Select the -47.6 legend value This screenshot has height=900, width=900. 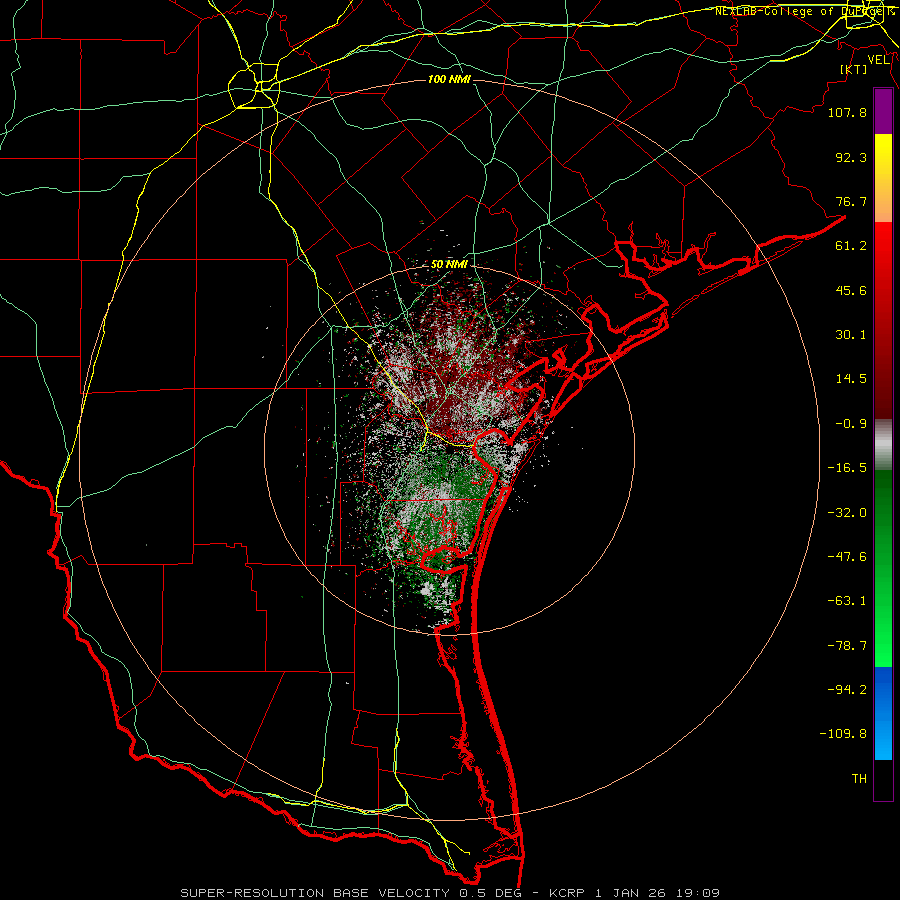tap(847, 557)
